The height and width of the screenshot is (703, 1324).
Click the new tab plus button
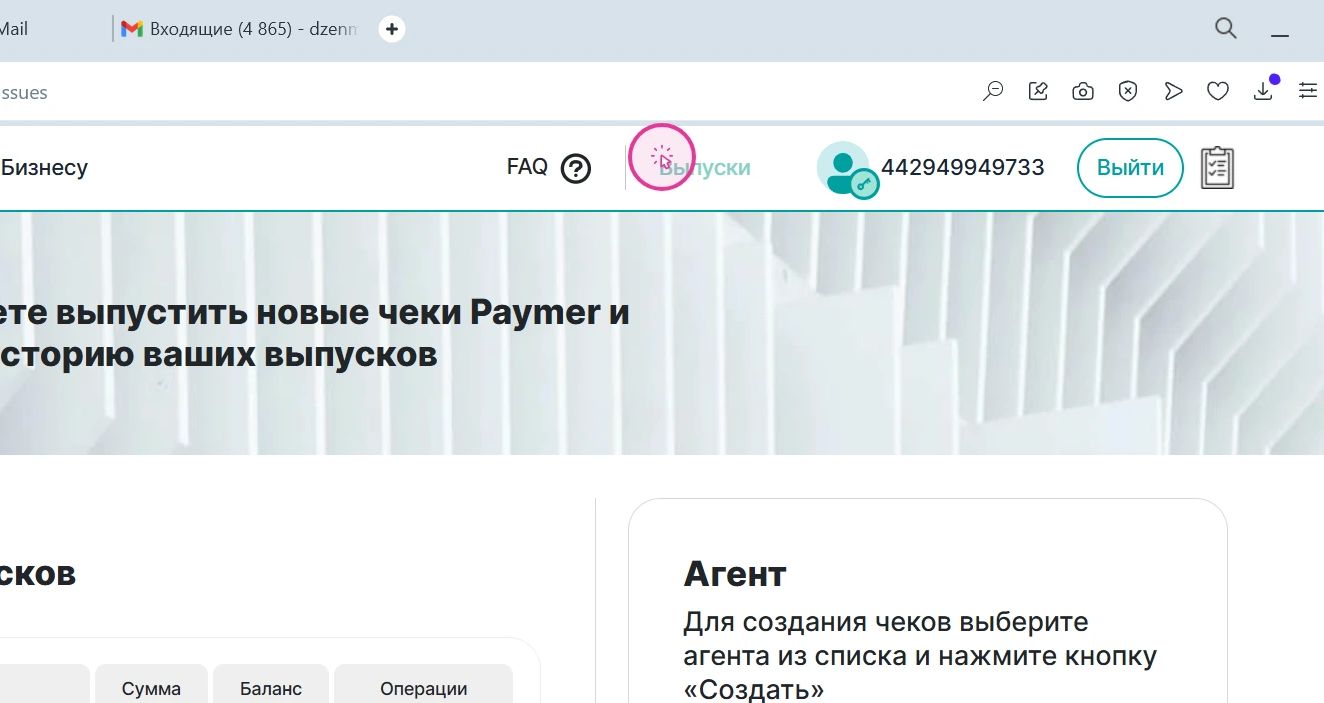pyautogui.click(x=392, y=29)
